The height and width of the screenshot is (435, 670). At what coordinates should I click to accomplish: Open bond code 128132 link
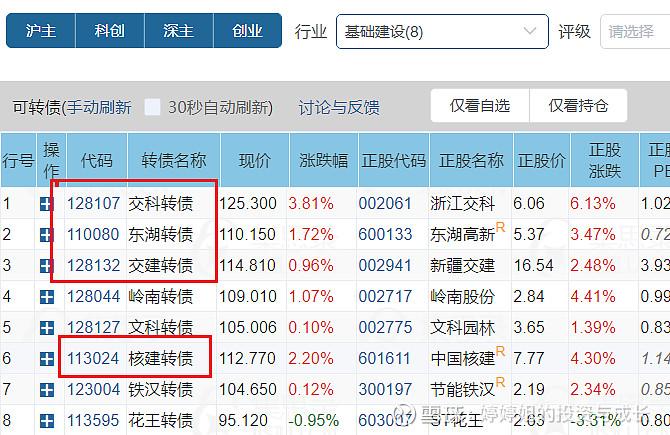93,265
